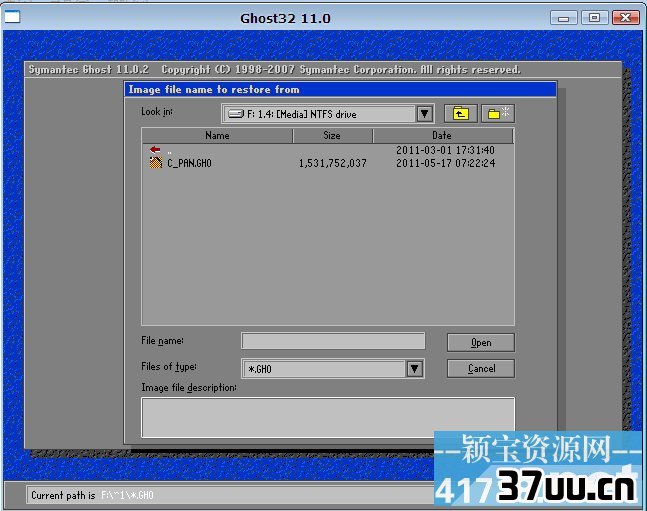647x511 pixels.
Task: Click the Image file description text box
Action: [328, 417]
